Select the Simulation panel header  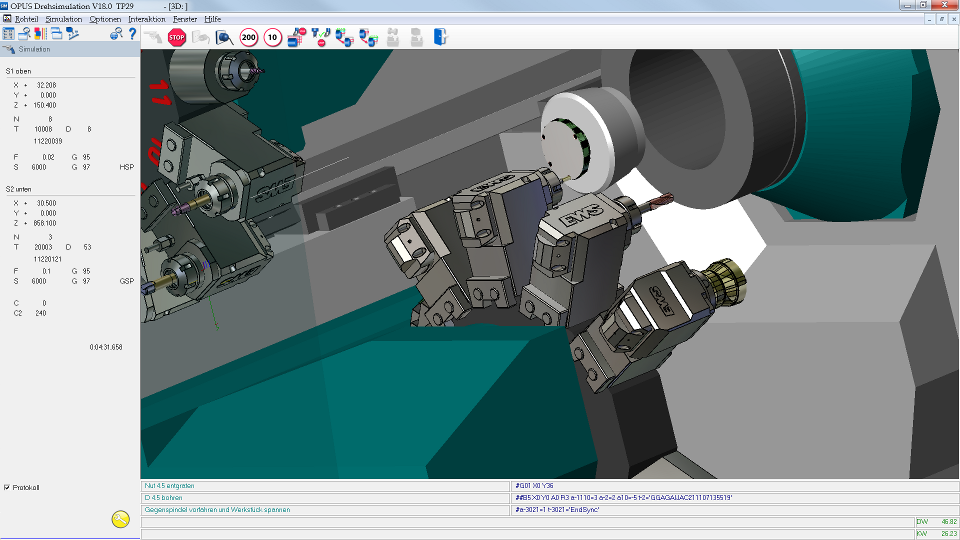pyautogui.click(x=70, y=49)
